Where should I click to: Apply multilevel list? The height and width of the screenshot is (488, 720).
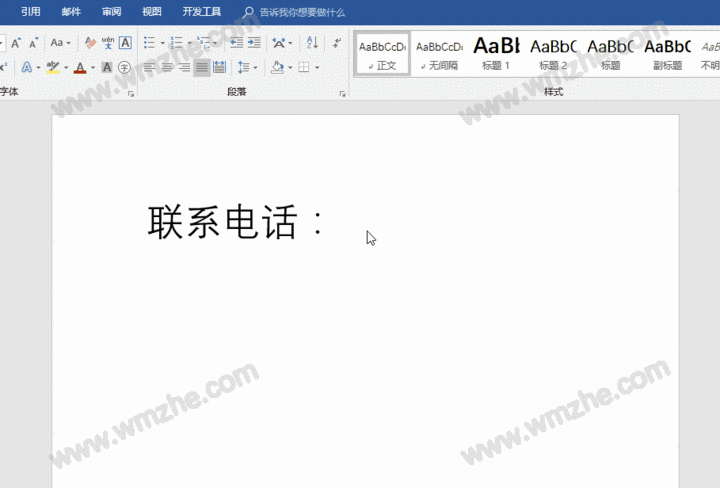(203, 43)
